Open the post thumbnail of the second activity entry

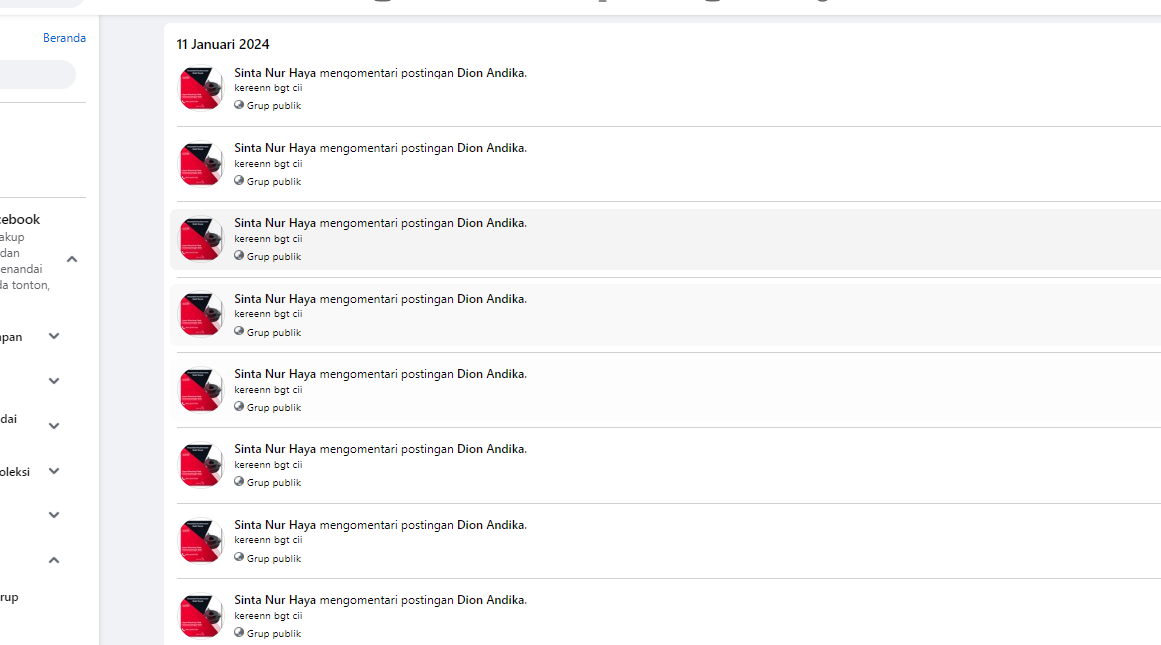[x=201, y=164]
